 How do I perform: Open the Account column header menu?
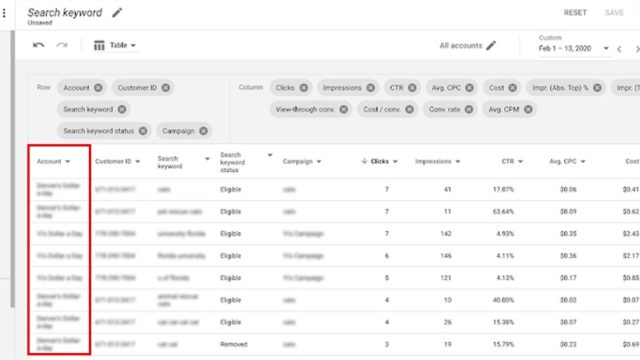68,162
